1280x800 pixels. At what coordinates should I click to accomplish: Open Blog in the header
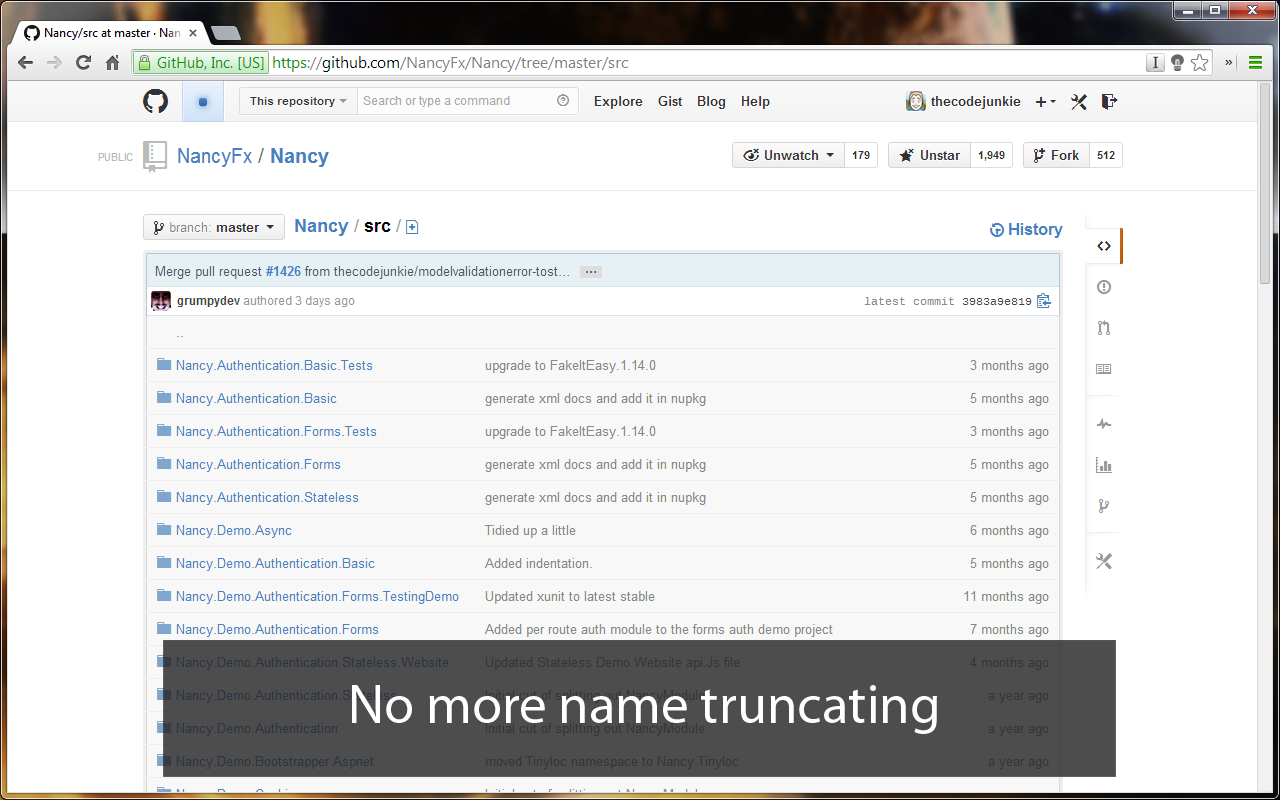coord(711,101)
